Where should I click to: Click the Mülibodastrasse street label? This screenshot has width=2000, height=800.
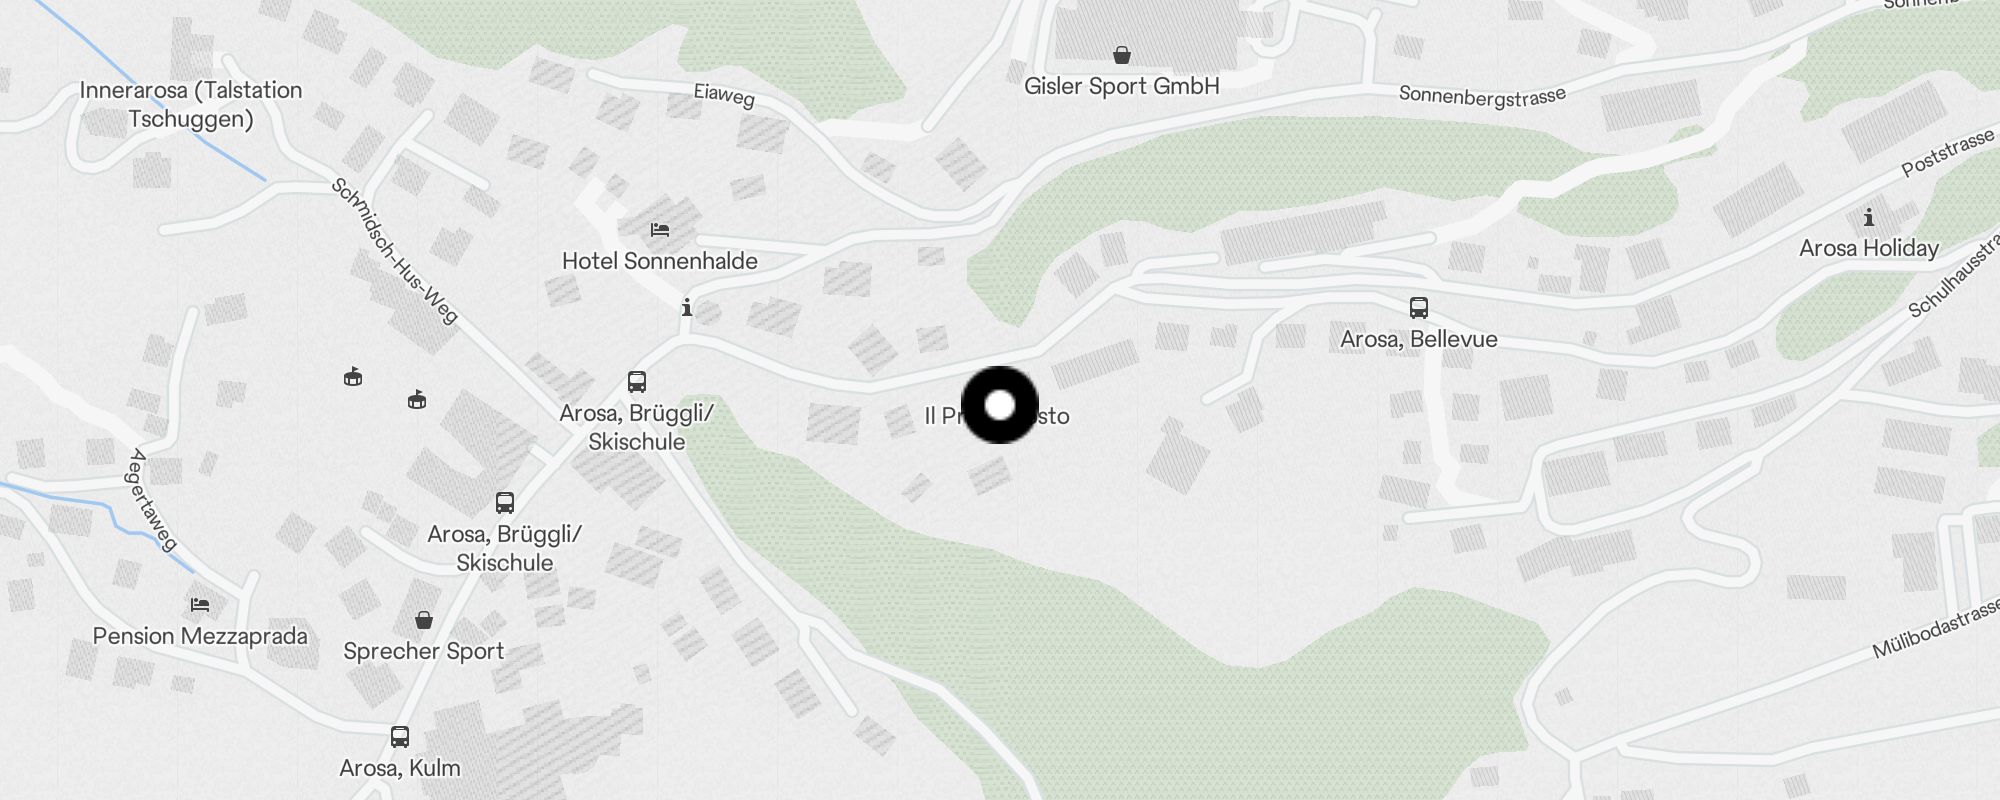point(1937,628)
